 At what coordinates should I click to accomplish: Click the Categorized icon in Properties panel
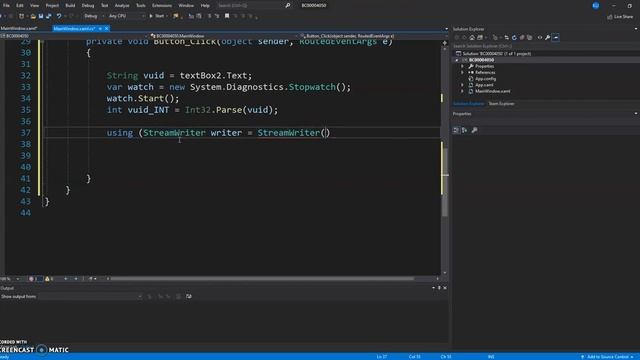456,130
